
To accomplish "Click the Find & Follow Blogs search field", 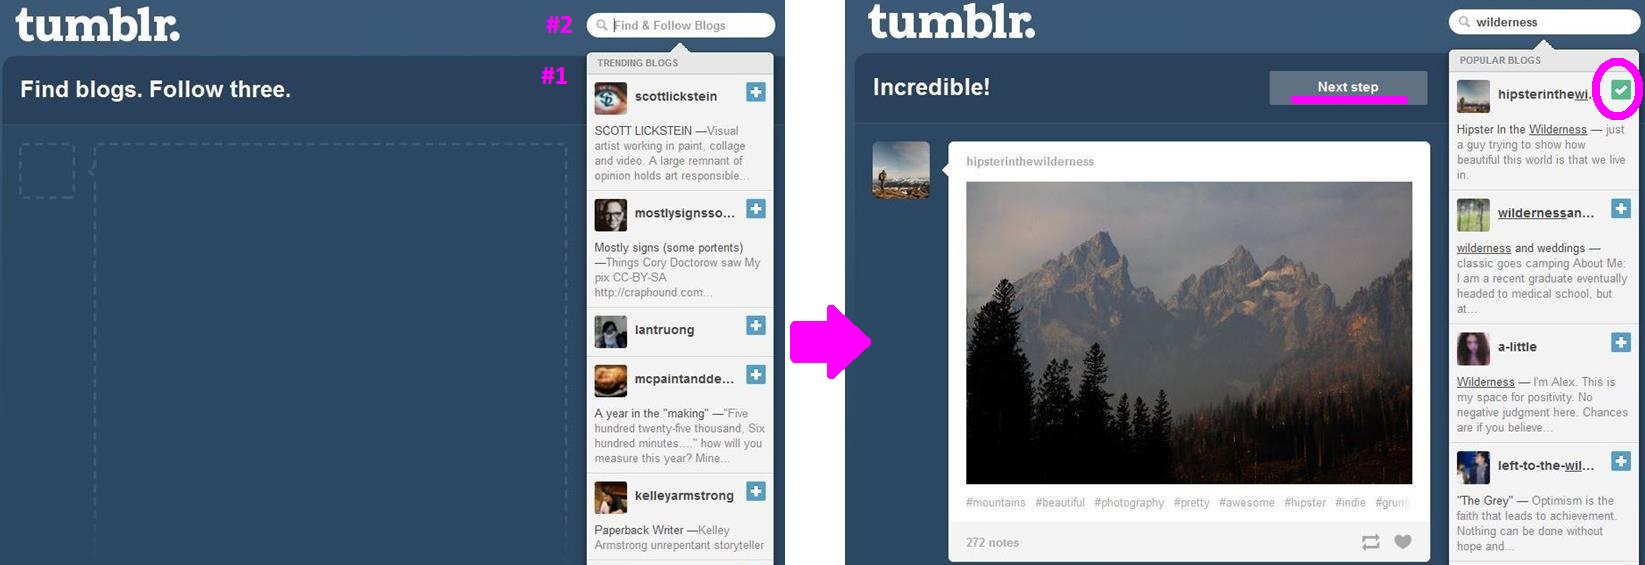I will tap(680, 25).
